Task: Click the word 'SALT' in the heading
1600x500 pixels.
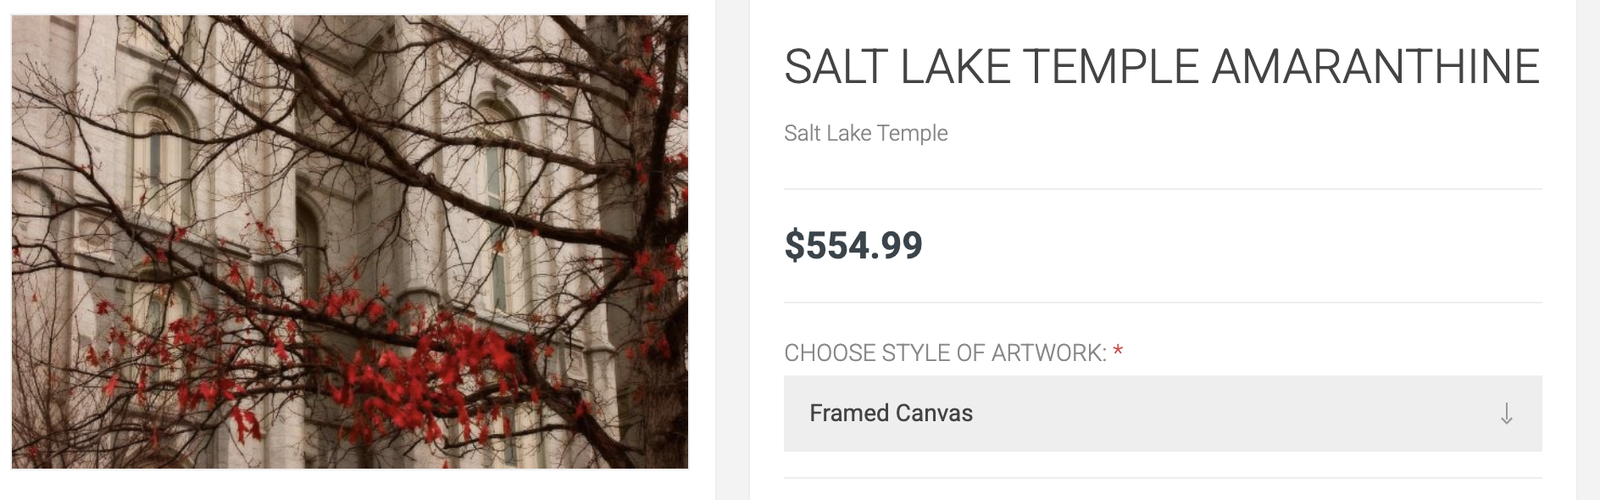Action: (836, 67)
